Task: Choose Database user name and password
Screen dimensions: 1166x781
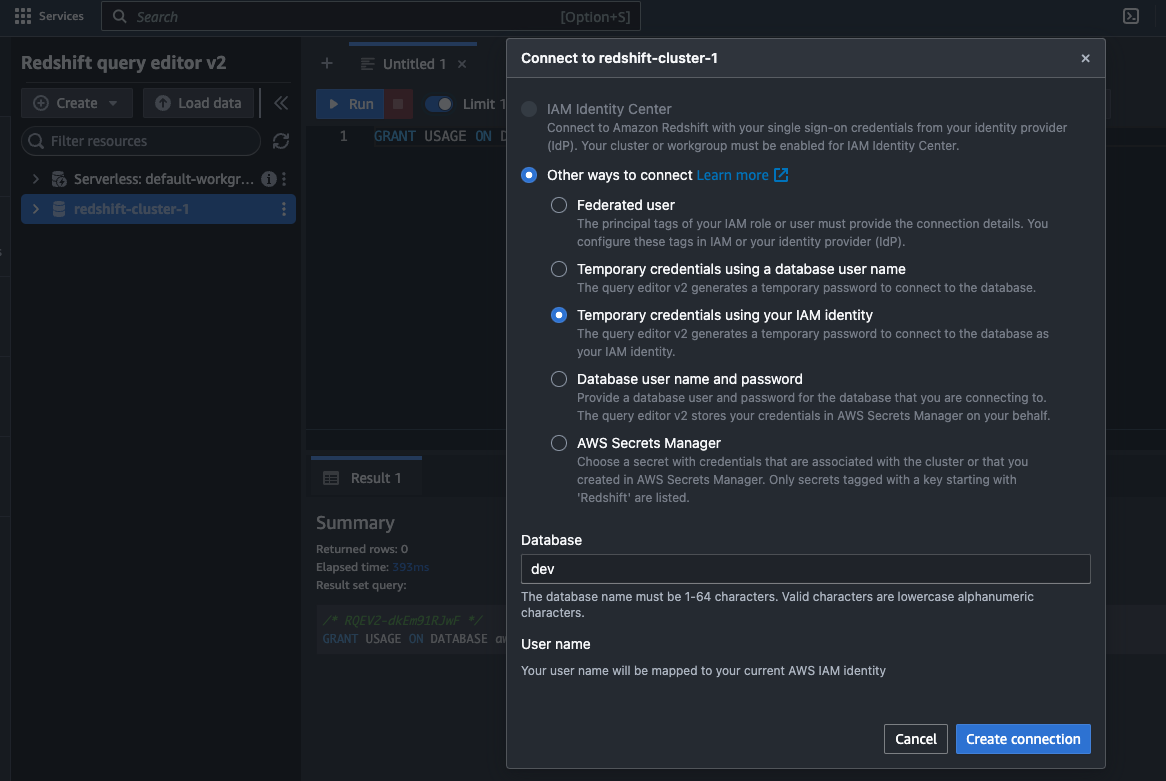Action: tap(558, 379)
